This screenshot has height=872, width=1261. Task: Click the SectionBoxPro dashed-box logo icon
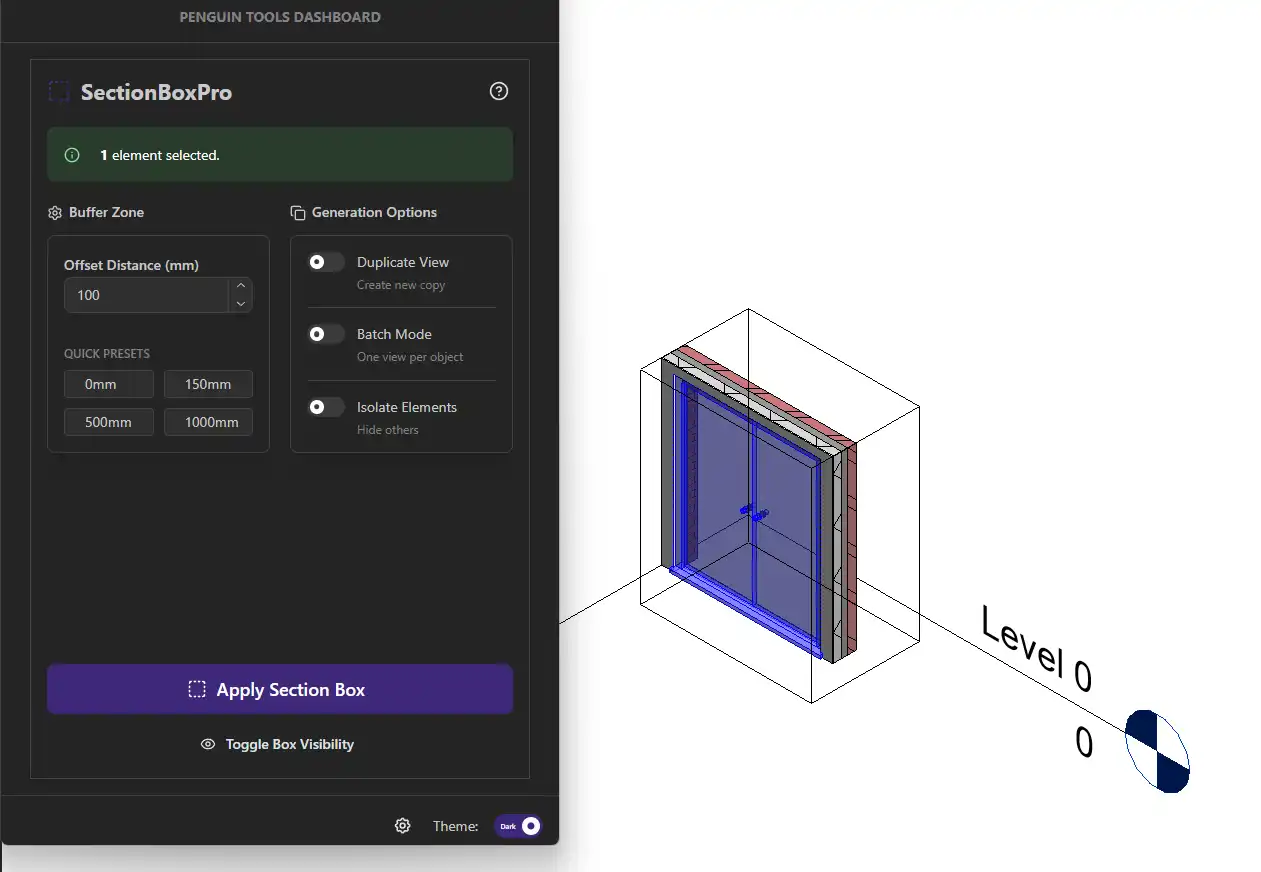tap(59, 92)
